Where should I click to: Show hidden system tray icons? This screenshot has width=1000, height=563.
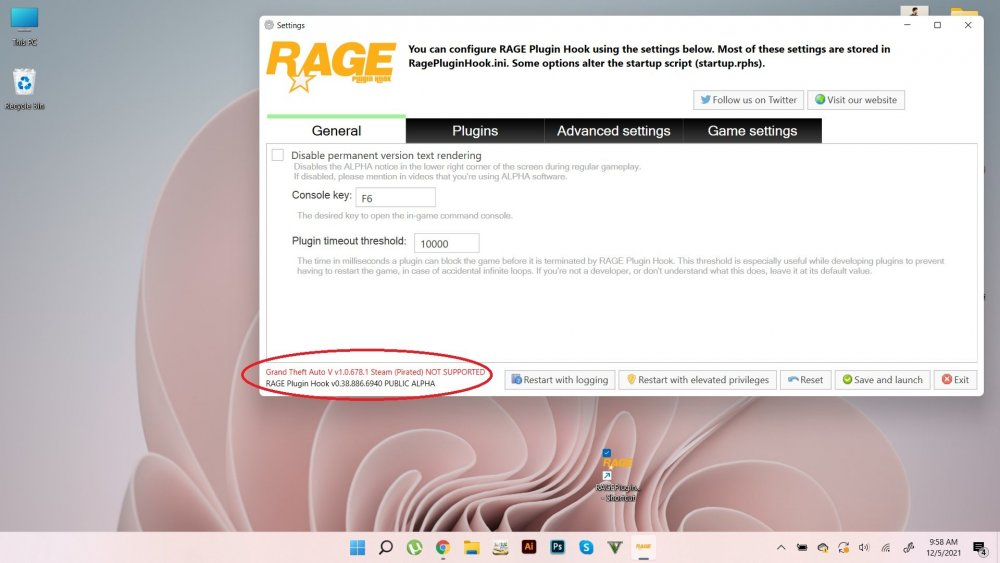click(x=781, y=548)
